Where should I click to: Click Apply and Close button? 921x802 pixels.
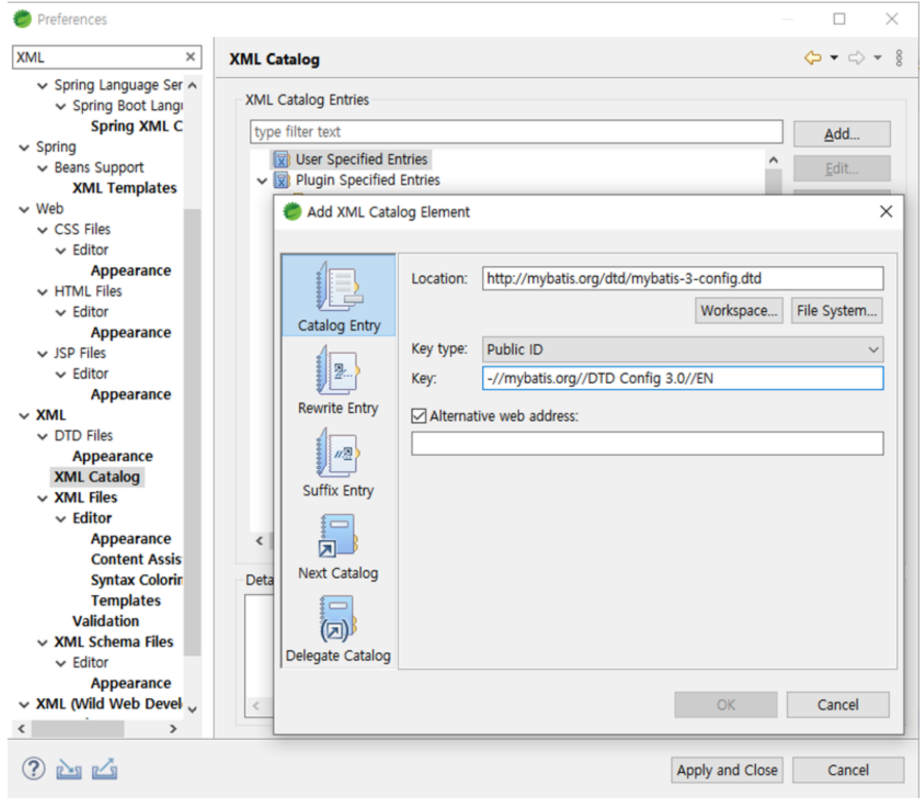tap(727, 770)
